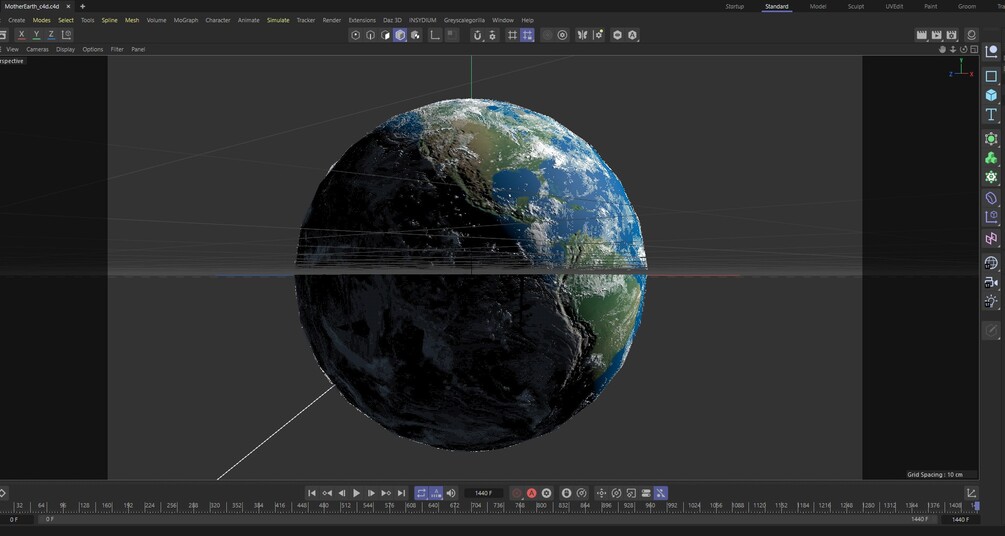Click the Coordinate System icon
This screenshot has height=536, width=1005.
click(x=66, y=35)
